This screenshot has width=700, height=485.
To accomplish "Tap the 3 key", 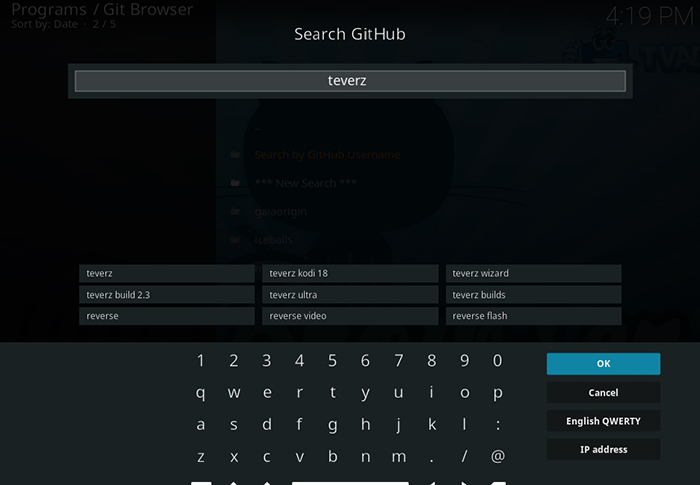I will (x=267, y=360).
